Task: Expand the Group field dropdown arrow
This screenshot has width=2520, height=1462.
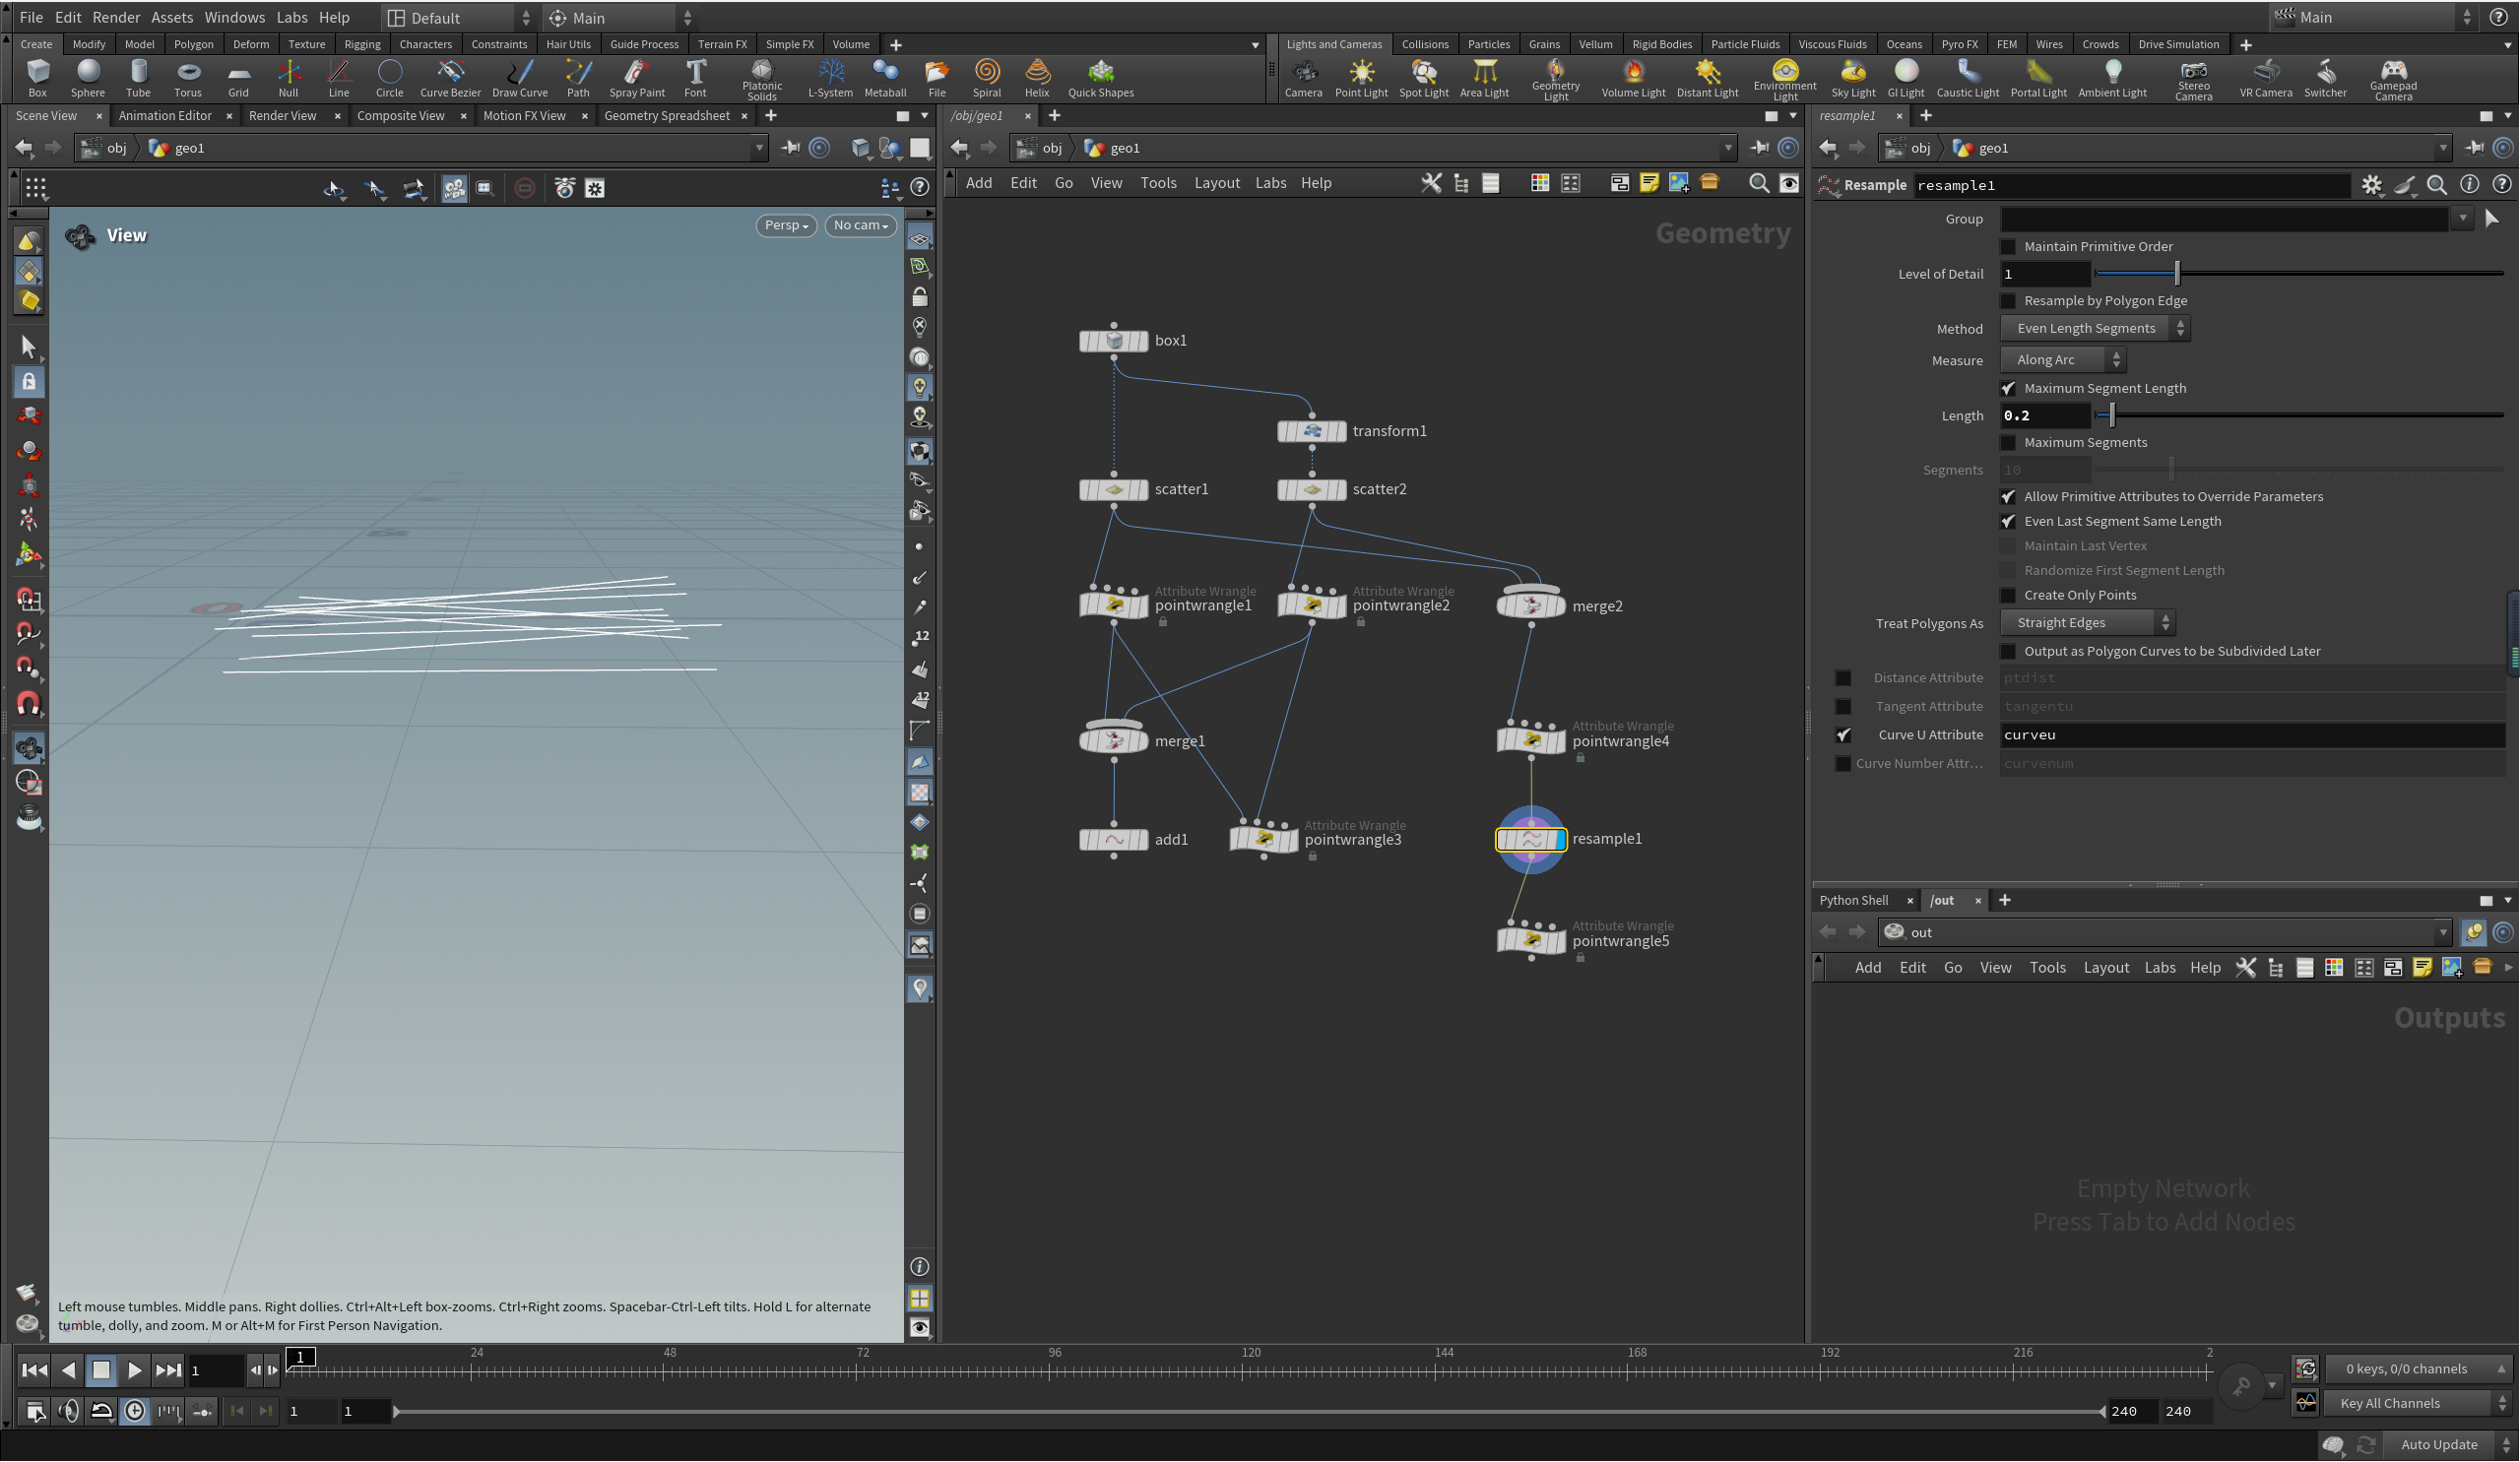Action: coord(2462,219)
